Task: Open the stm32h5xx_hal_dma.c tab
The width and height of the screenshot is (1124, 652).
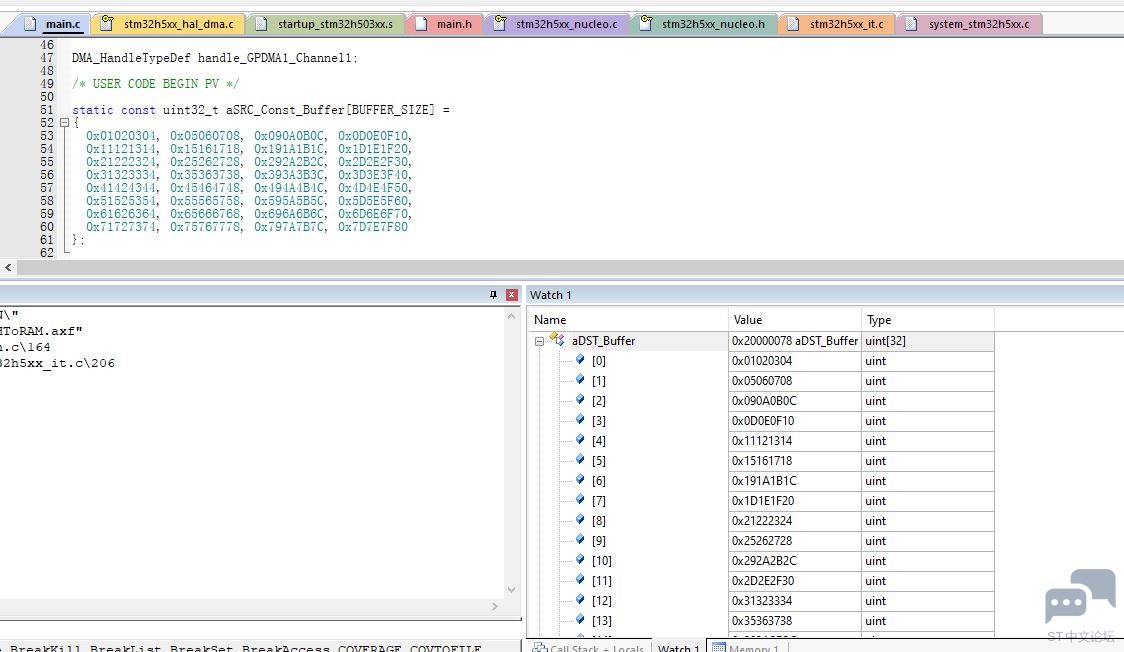Action: coord(169,24)
